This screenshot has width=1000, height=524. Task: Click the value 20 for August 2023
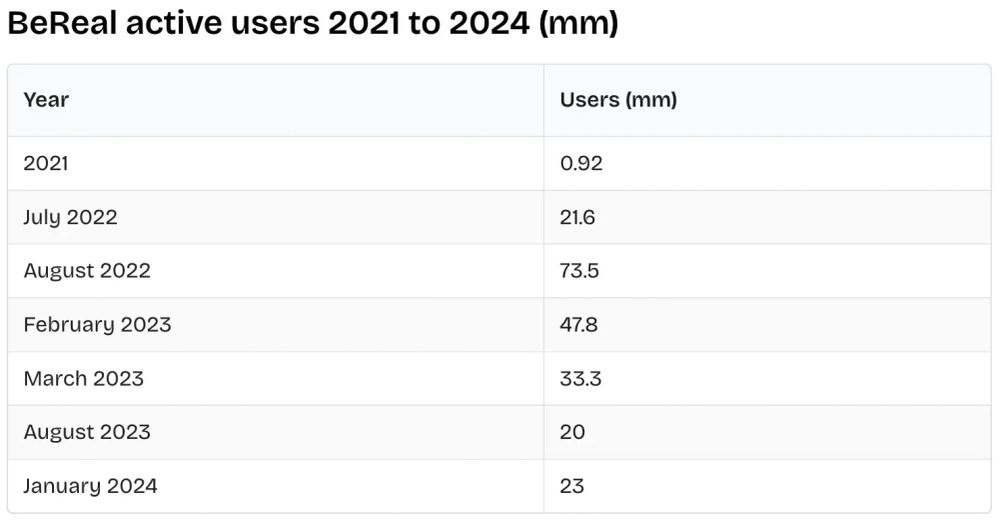572,433
